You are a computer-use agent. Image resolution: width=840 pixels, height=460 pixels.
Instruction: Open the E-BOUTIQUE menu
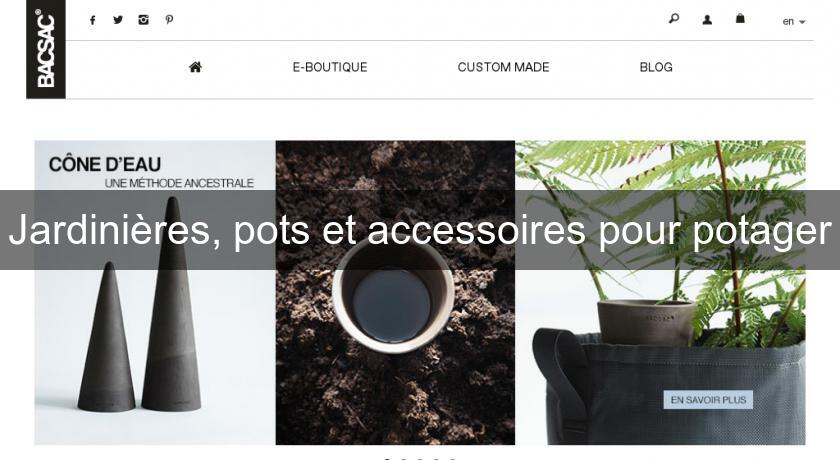coord(330,67)
